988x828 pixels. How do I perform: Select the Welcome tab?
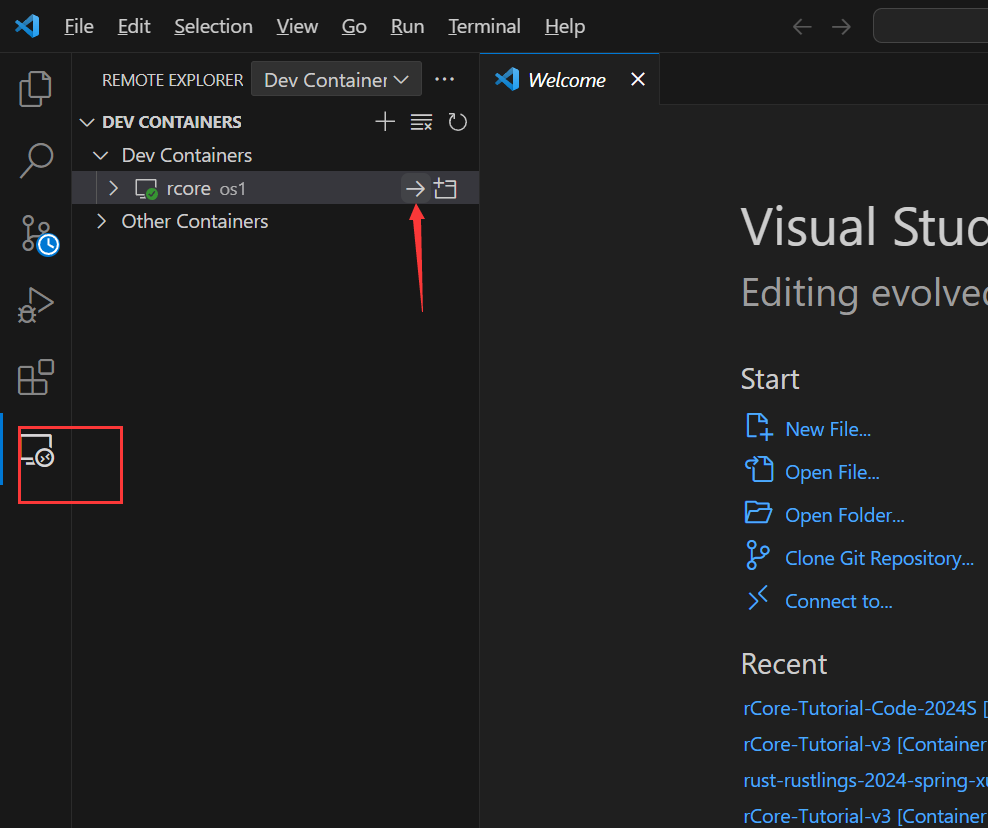(570, 79)
